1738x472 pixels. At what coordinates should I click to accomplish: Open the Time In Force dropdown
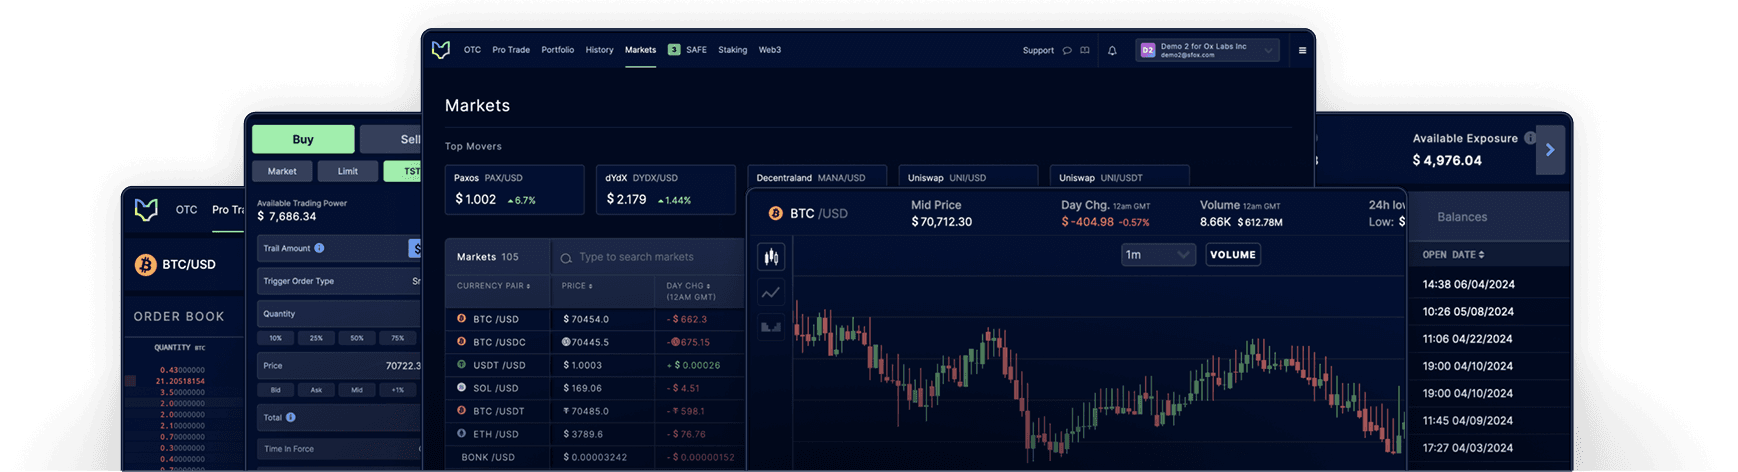[x=340, y=449]
